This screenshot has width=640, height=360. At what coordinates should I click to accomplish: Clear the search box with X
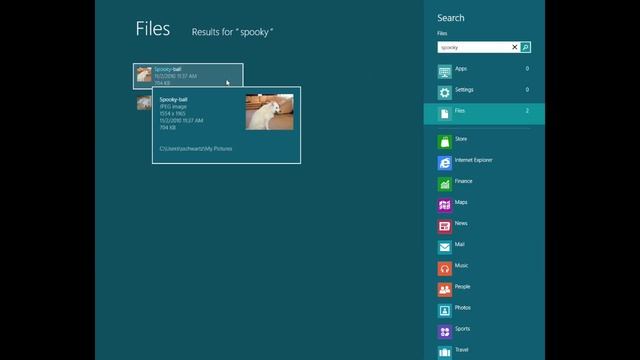point(515,47)
